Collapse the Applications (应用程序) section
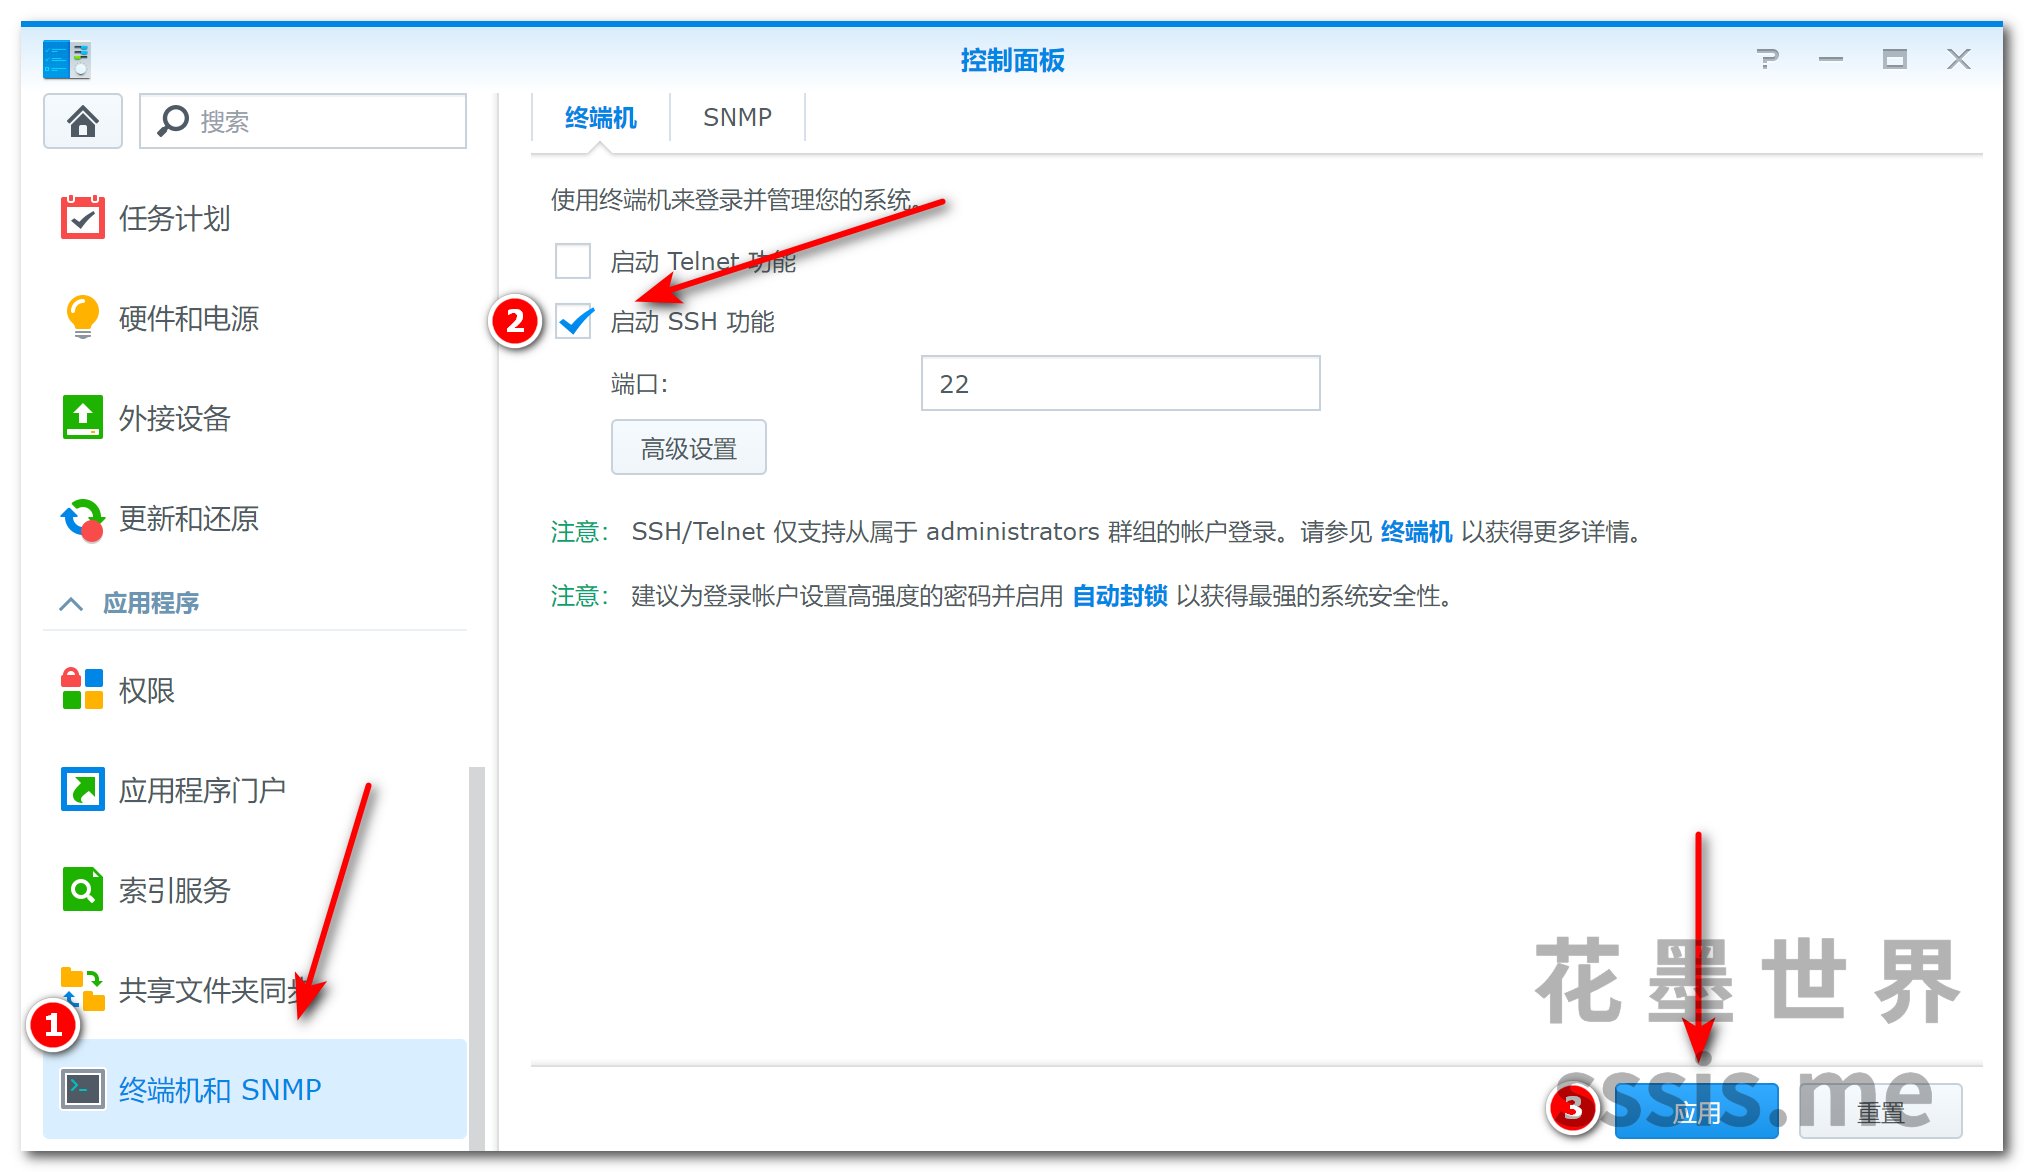The width and height of the screenshot is (2024, 1172). (x=71, y=603)
